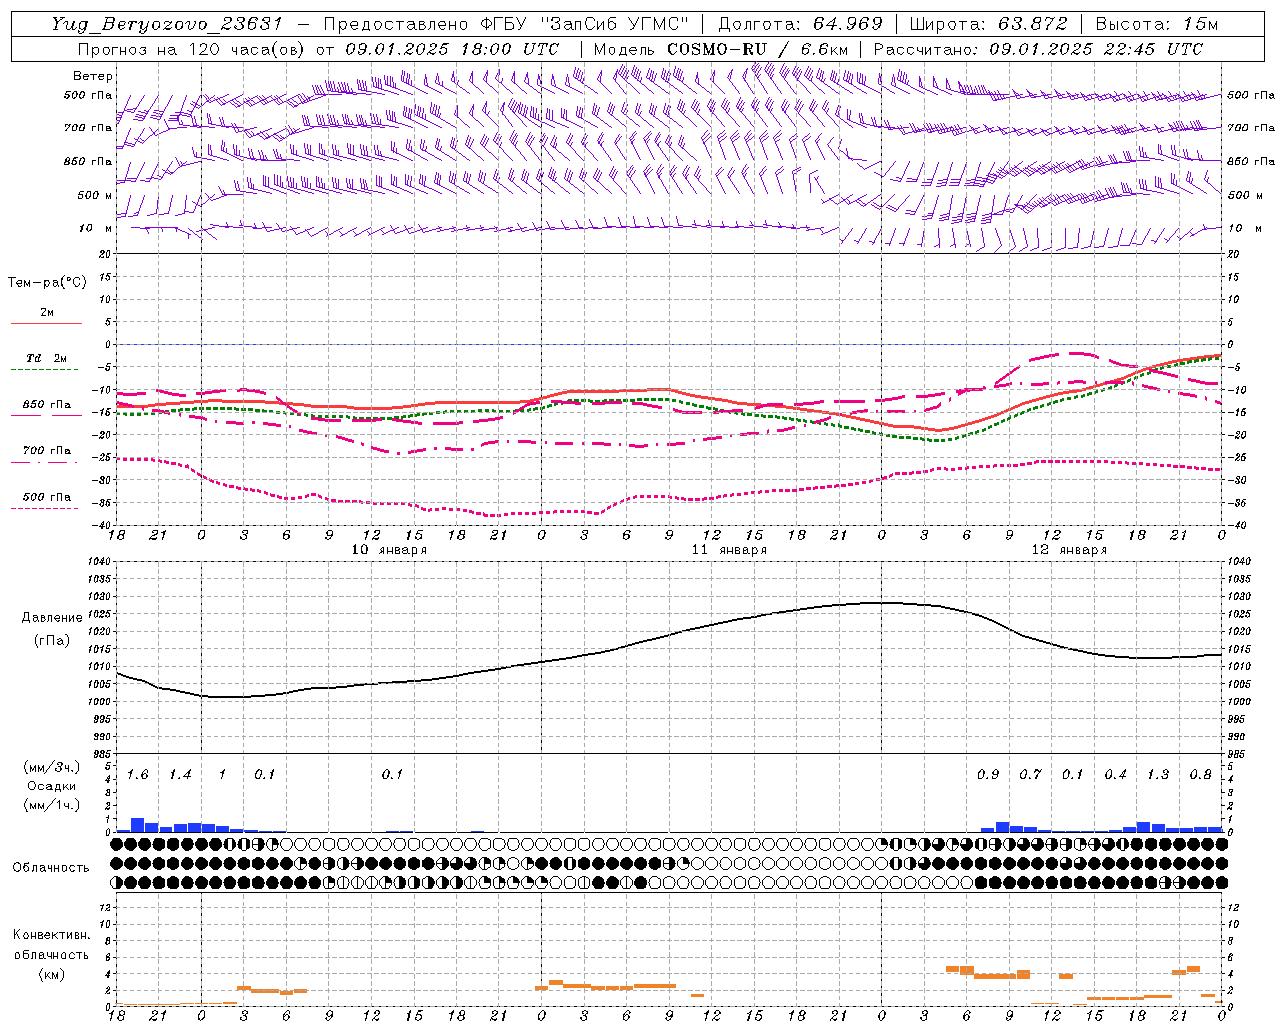Click the 1.3 precipitation total value

click(x=1158, y=775)
